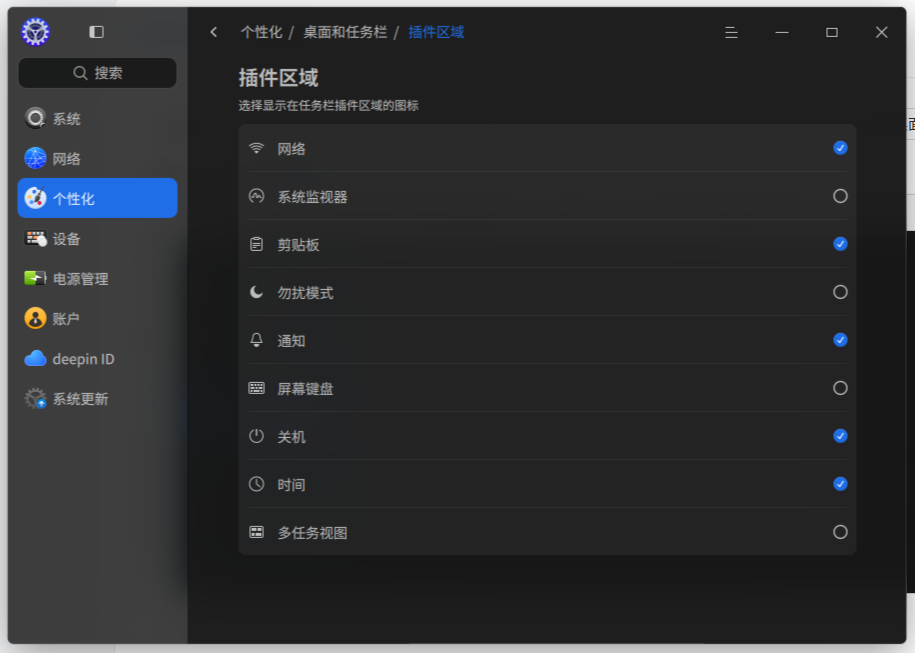Click the wifi icon in 网络 row

click(256, 148)
